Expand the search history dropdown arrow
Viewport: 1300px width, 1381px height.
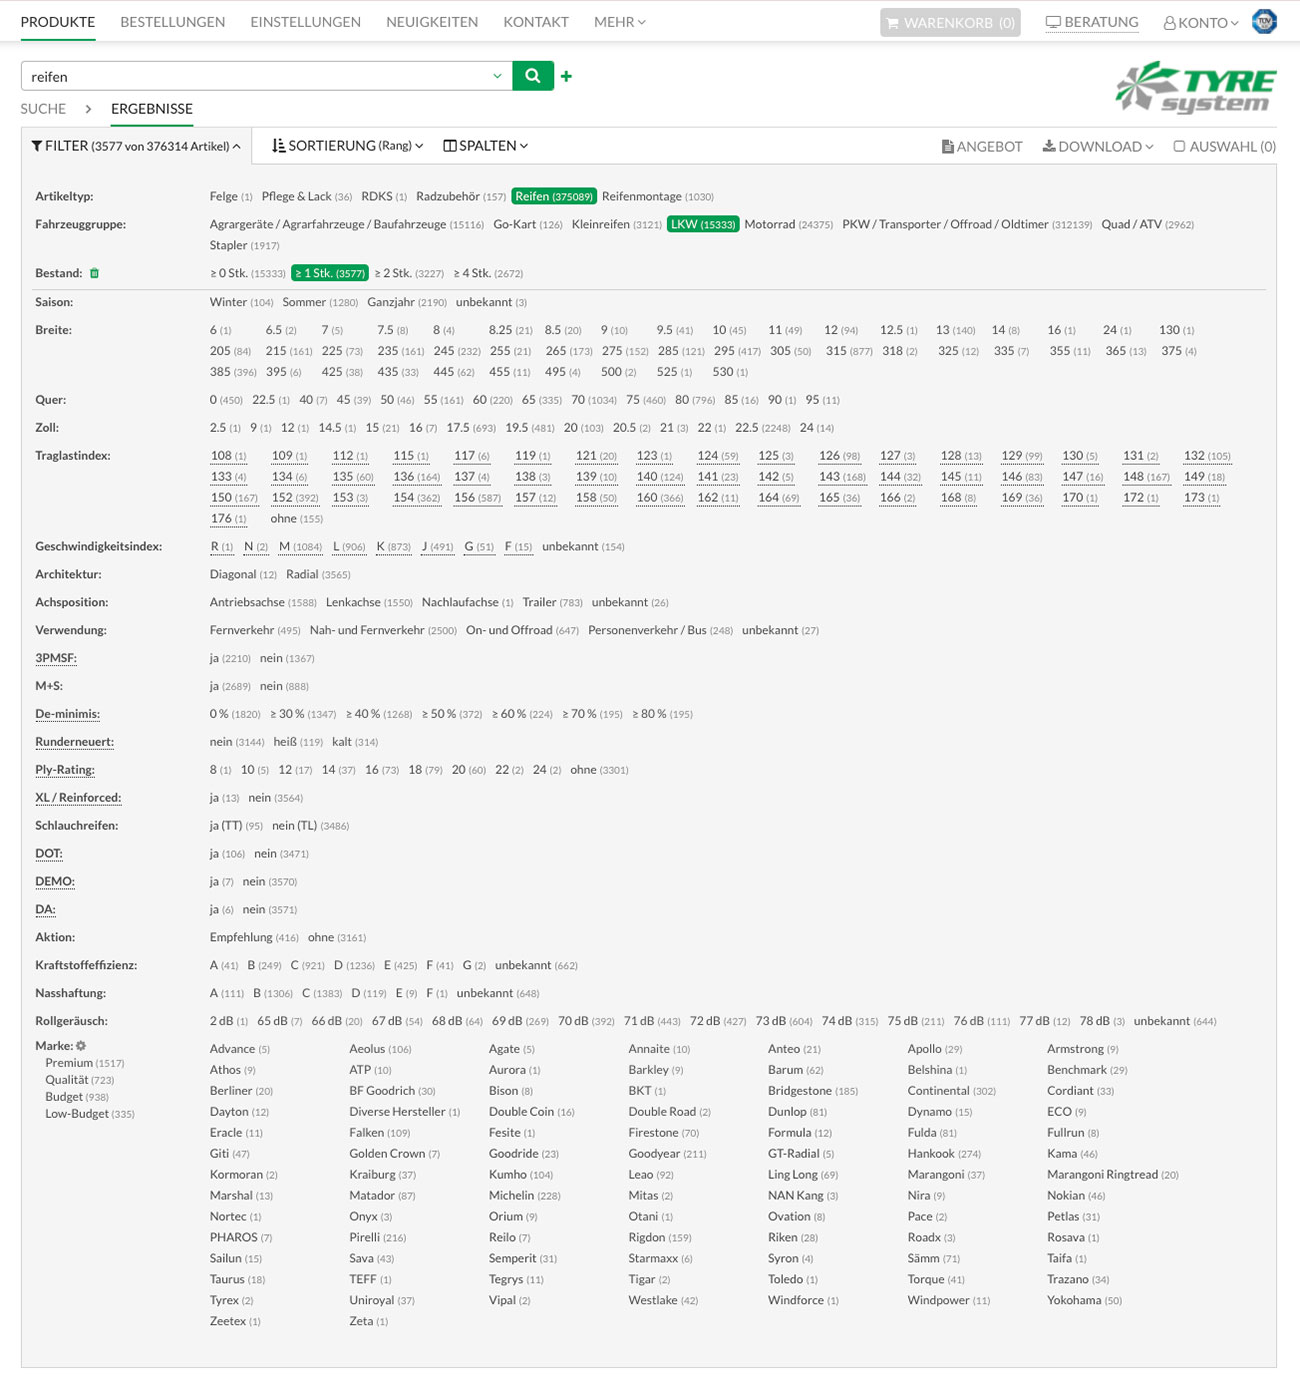[497, 76]
